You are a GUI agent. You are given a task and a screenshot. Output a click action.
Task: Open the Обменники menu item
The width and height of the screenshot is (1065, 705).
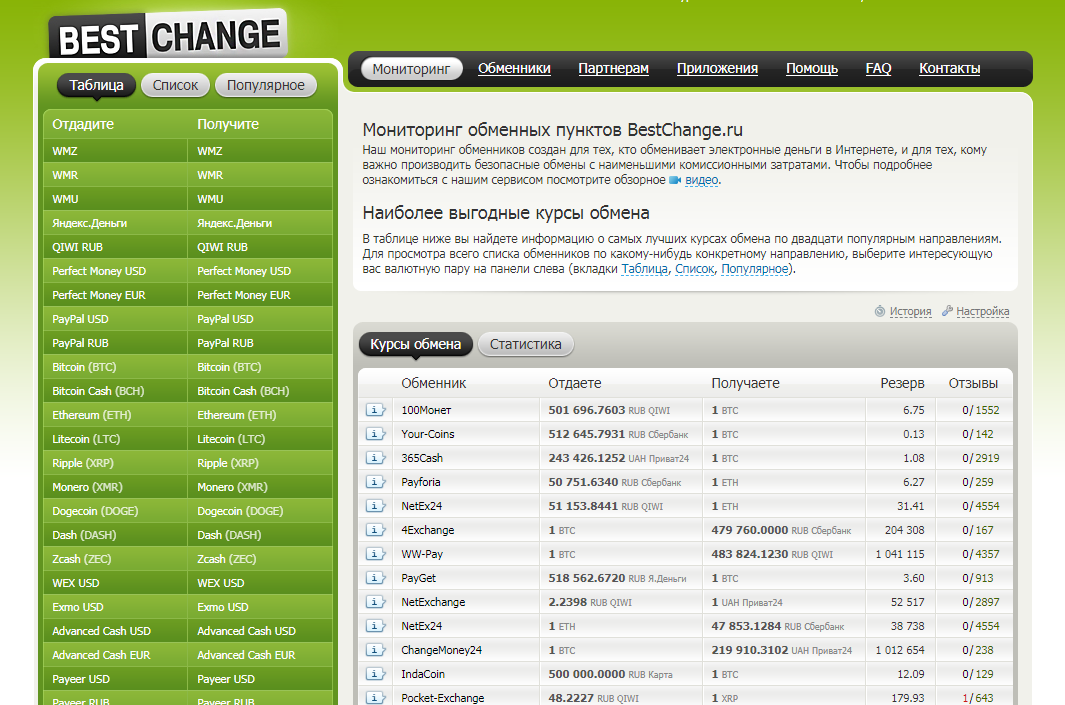coord(514,68)
